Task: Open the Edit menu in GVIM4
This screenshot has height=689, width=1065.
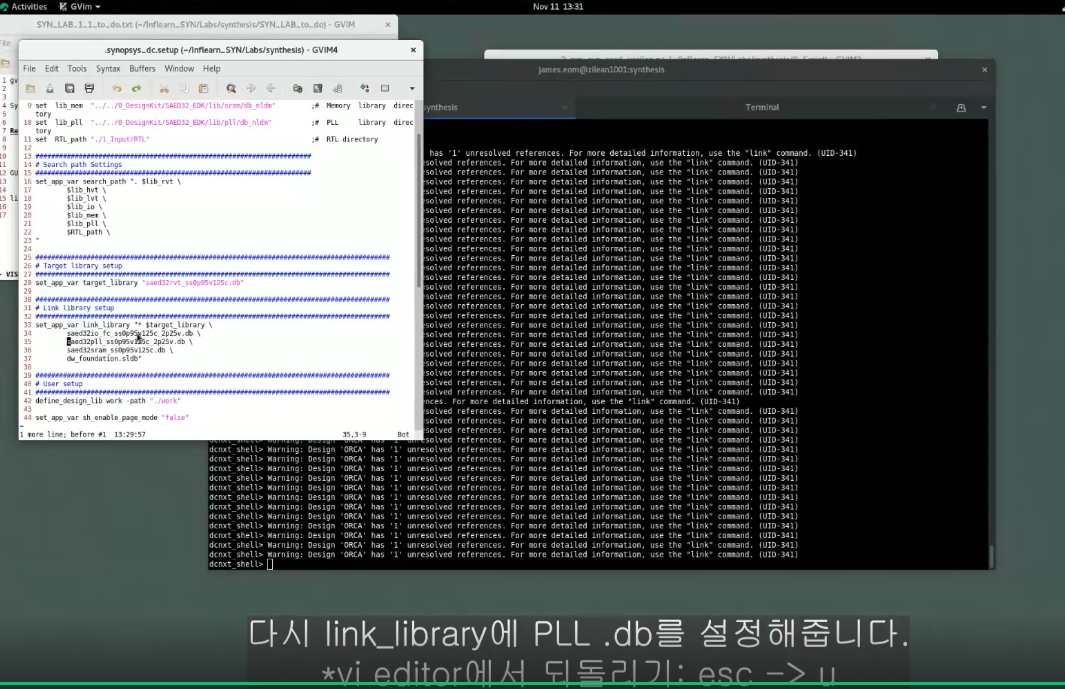Action: tap(52, 69)
